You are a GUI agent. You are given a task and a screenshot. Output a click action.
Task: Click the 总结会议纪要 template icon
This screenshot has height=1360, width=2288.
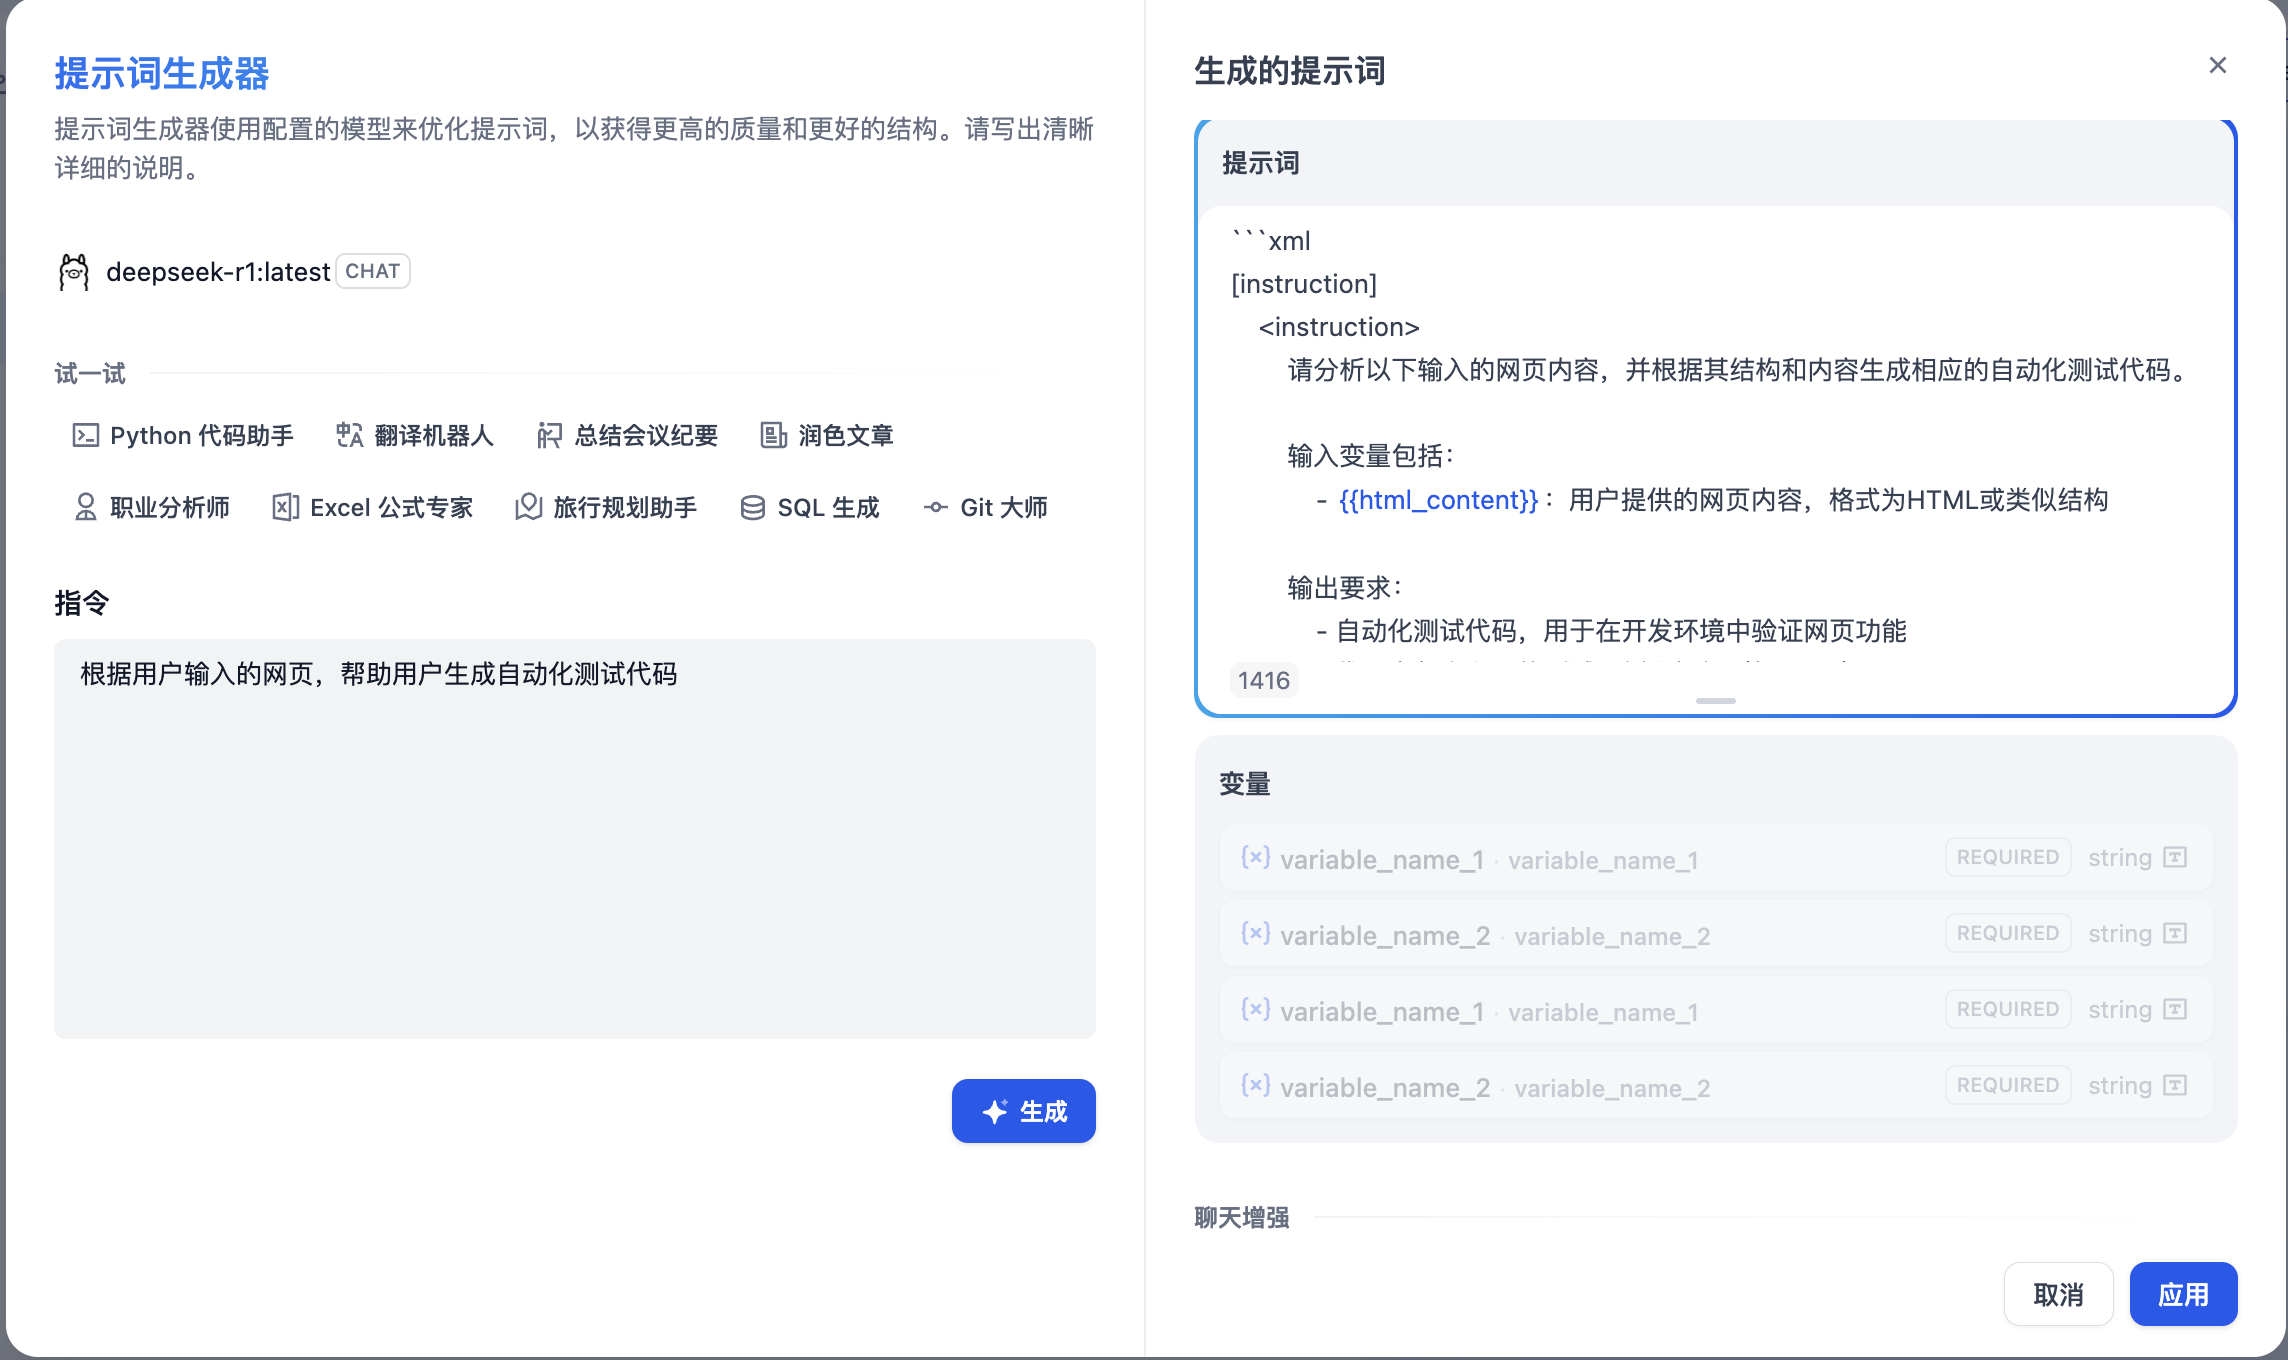click(x=549, y=435)
